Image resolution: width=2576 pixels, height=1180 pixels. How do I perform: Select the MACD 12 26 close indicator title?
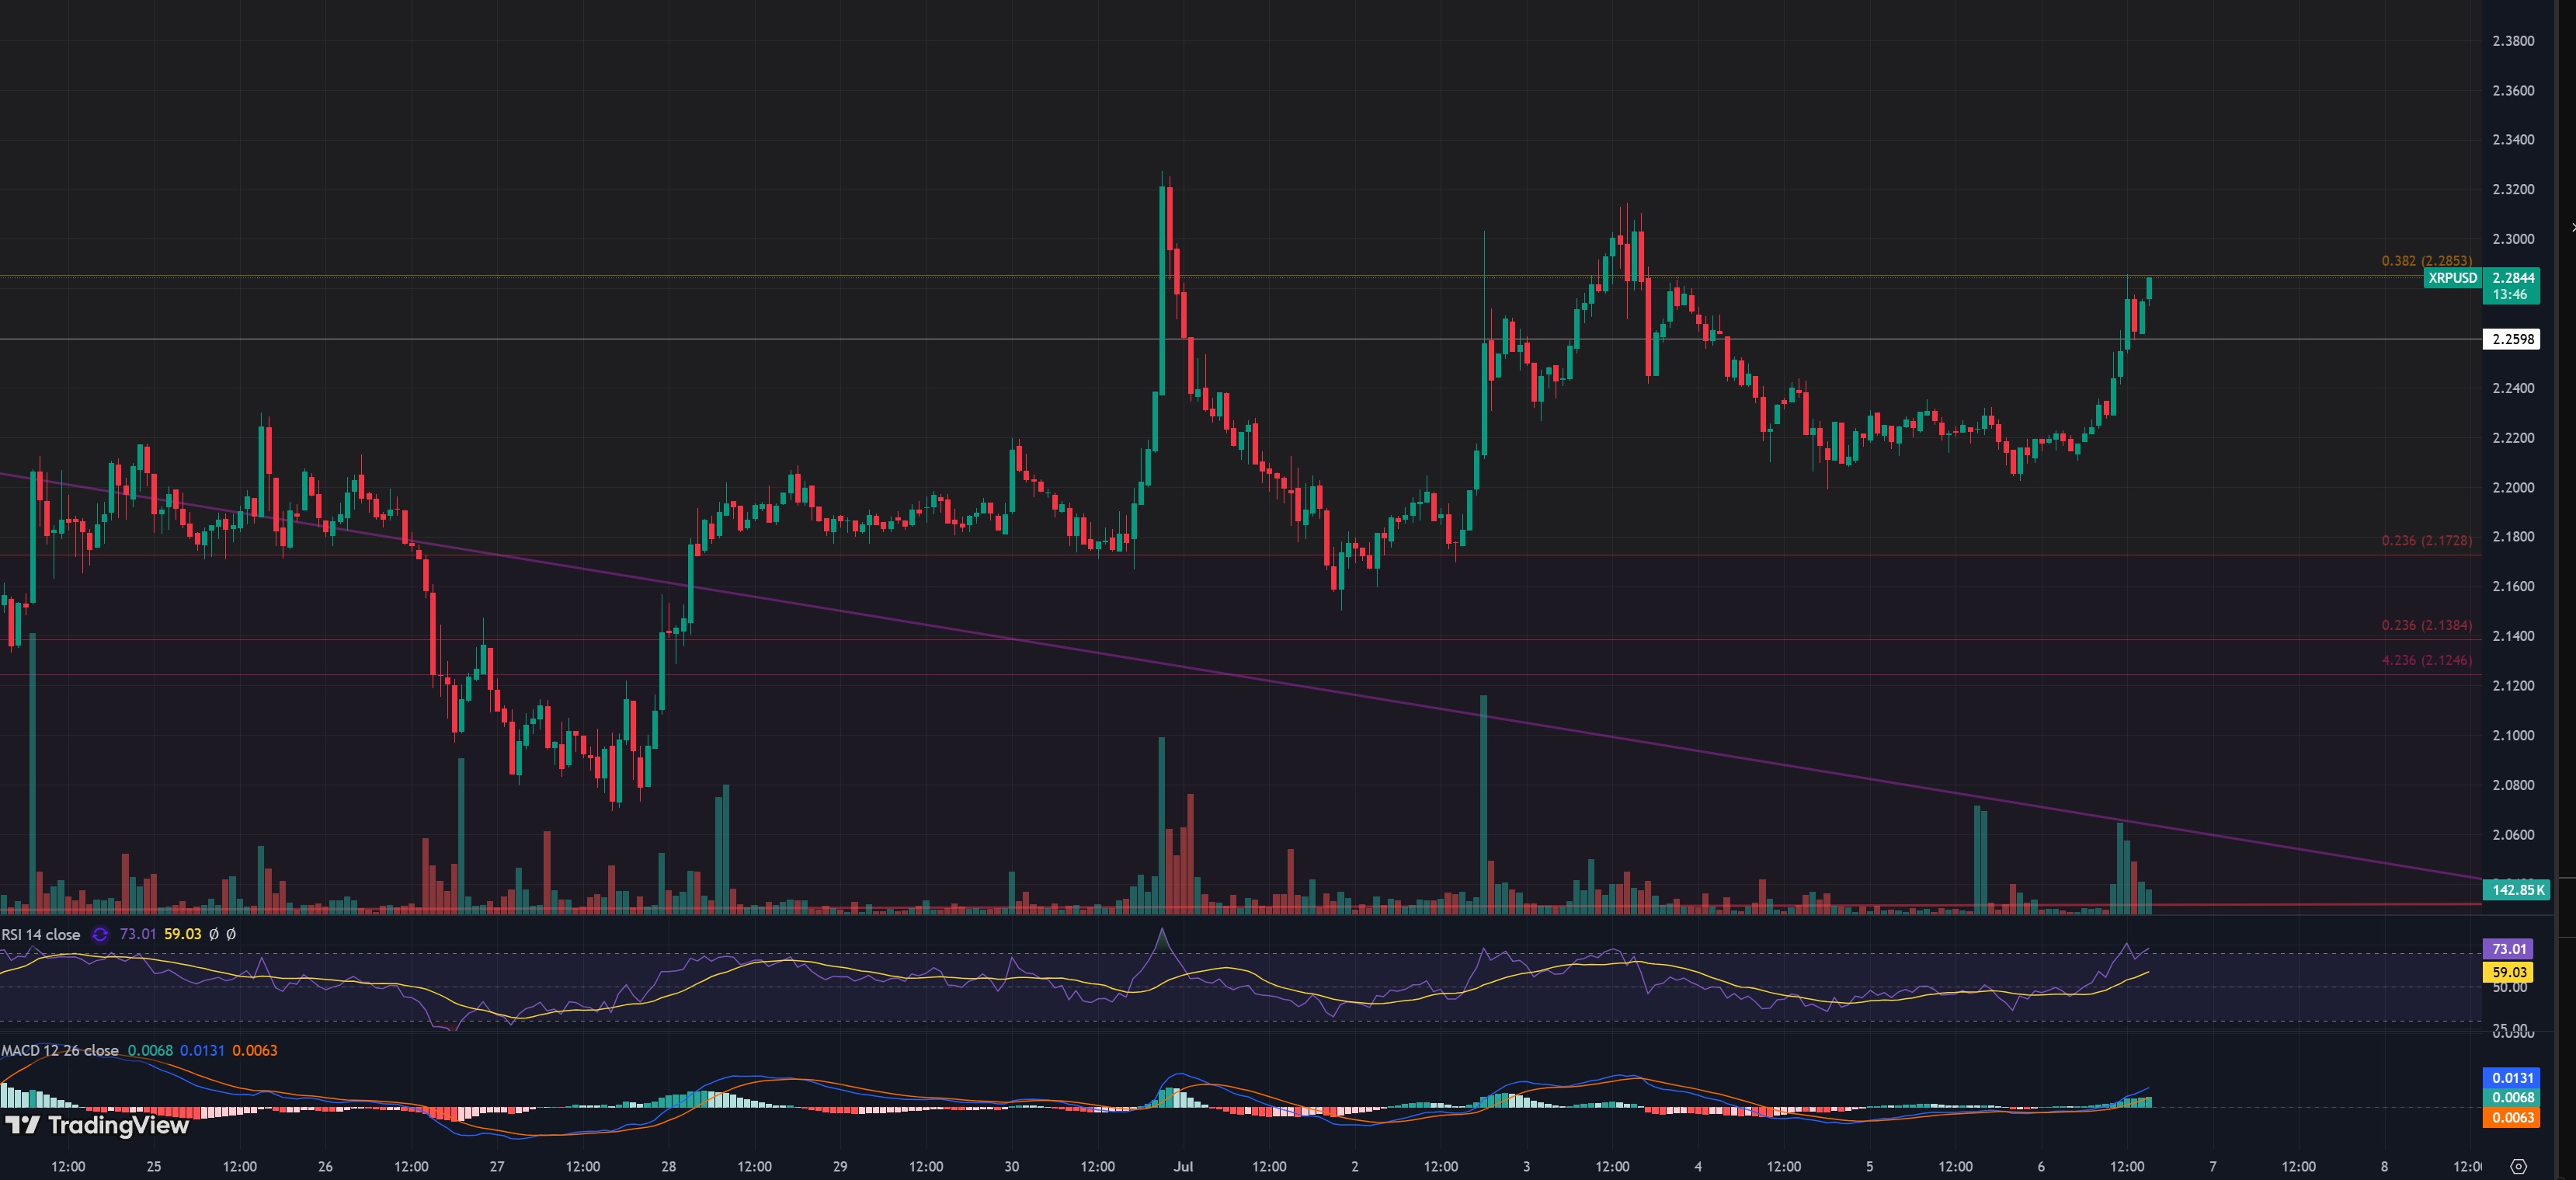[x=60, y=1050]
